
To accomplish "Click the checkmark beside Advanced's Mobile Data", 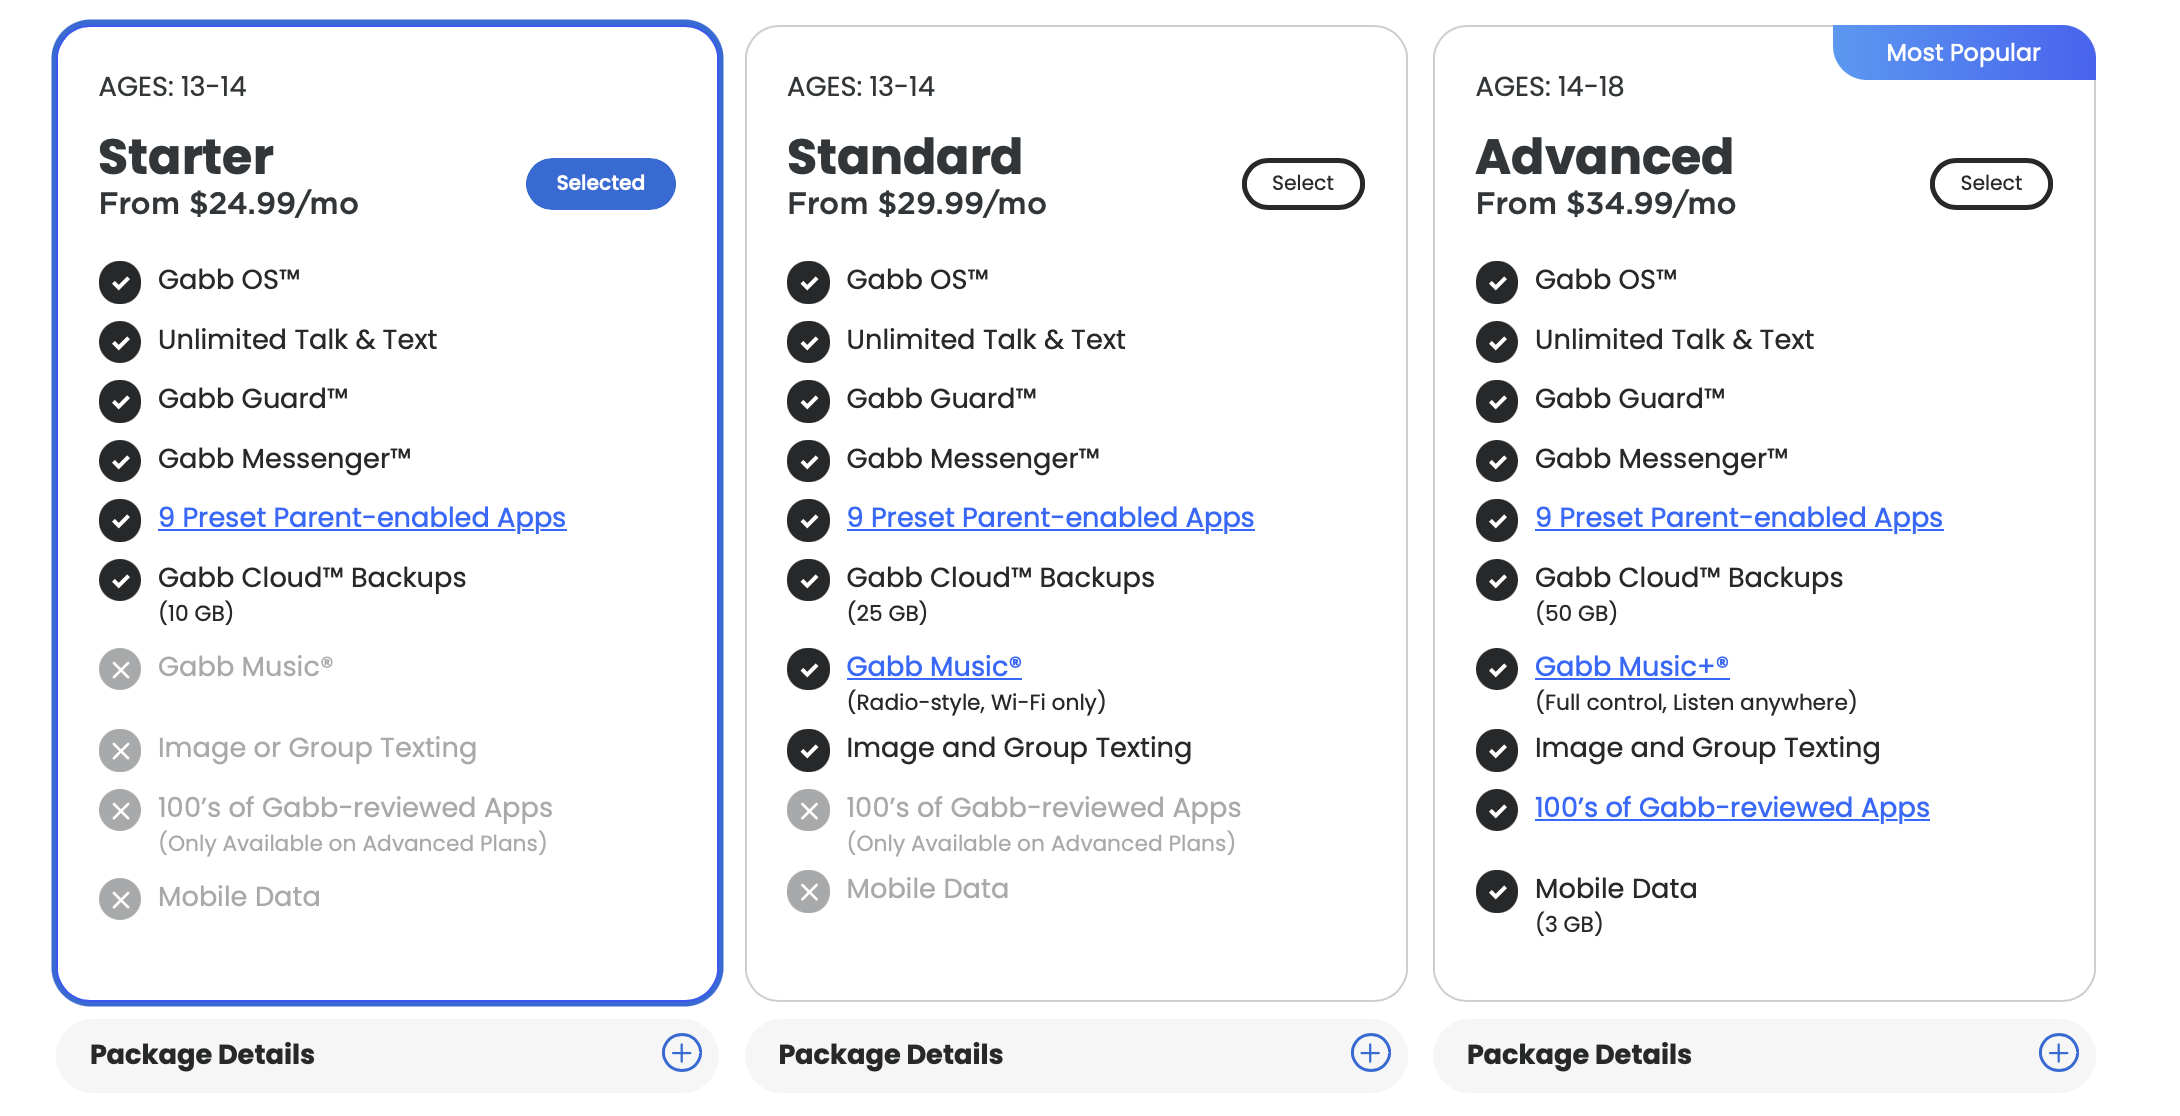I will click(1497, 891).
